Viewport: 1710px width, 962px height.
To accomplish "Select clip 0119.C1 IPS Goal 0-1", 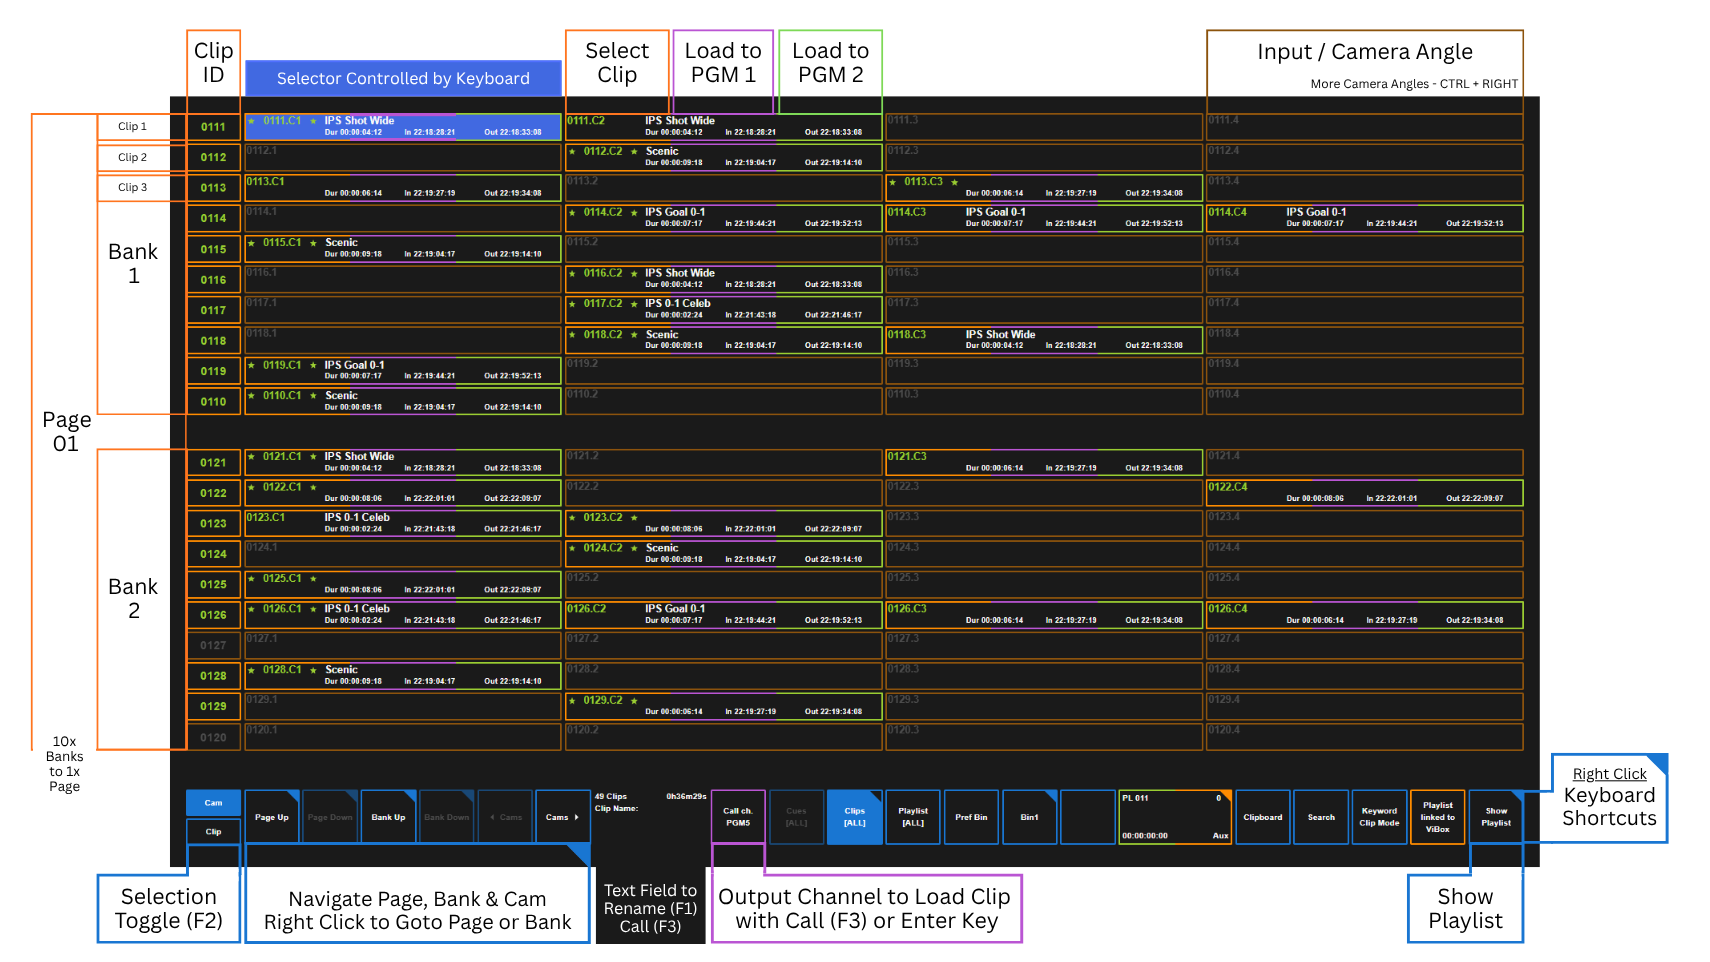I will (403, 371).
